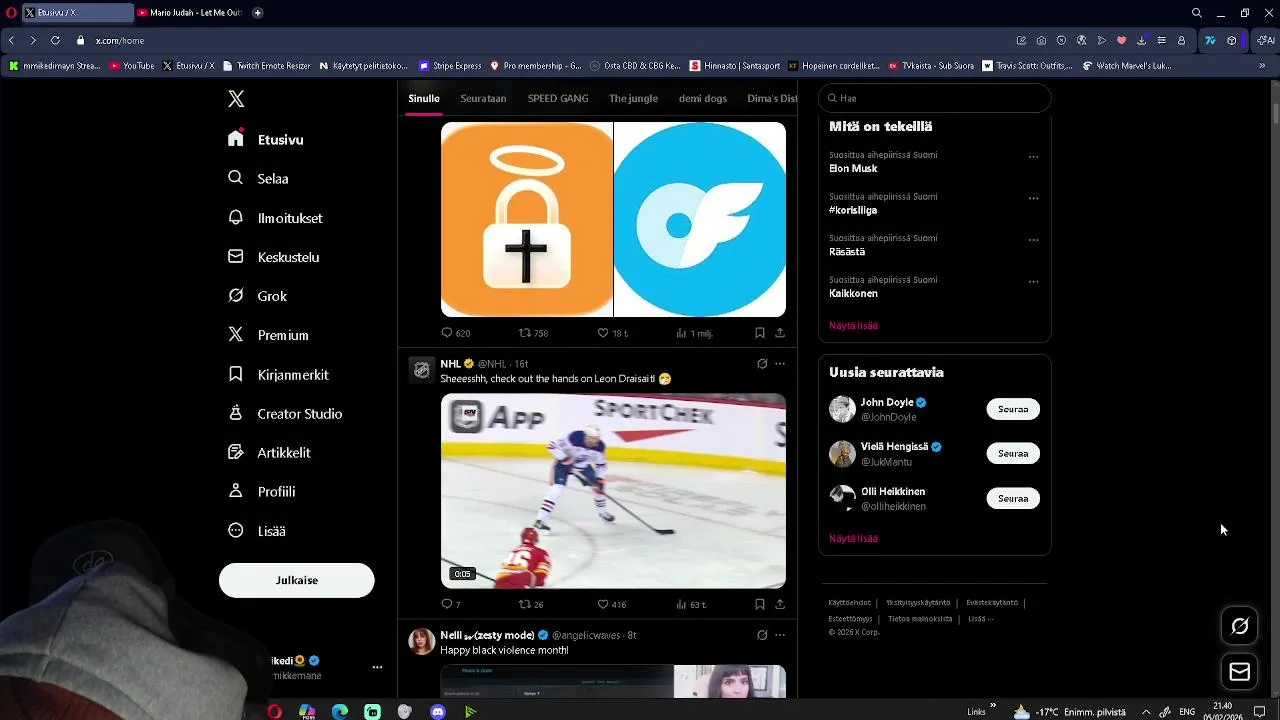Open #korisliiga trending topic

coord(853,210)
